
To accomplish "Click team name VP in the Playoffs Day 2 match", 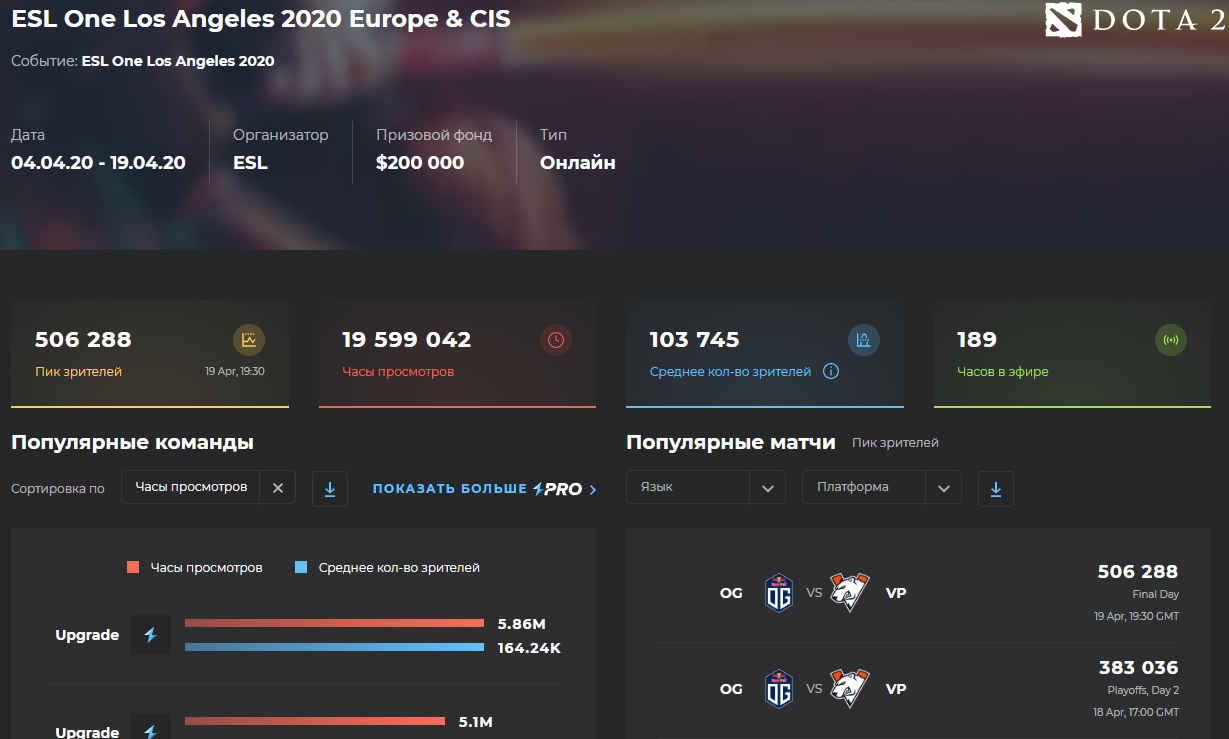I will pyautogui.click(x=896, y=689).
